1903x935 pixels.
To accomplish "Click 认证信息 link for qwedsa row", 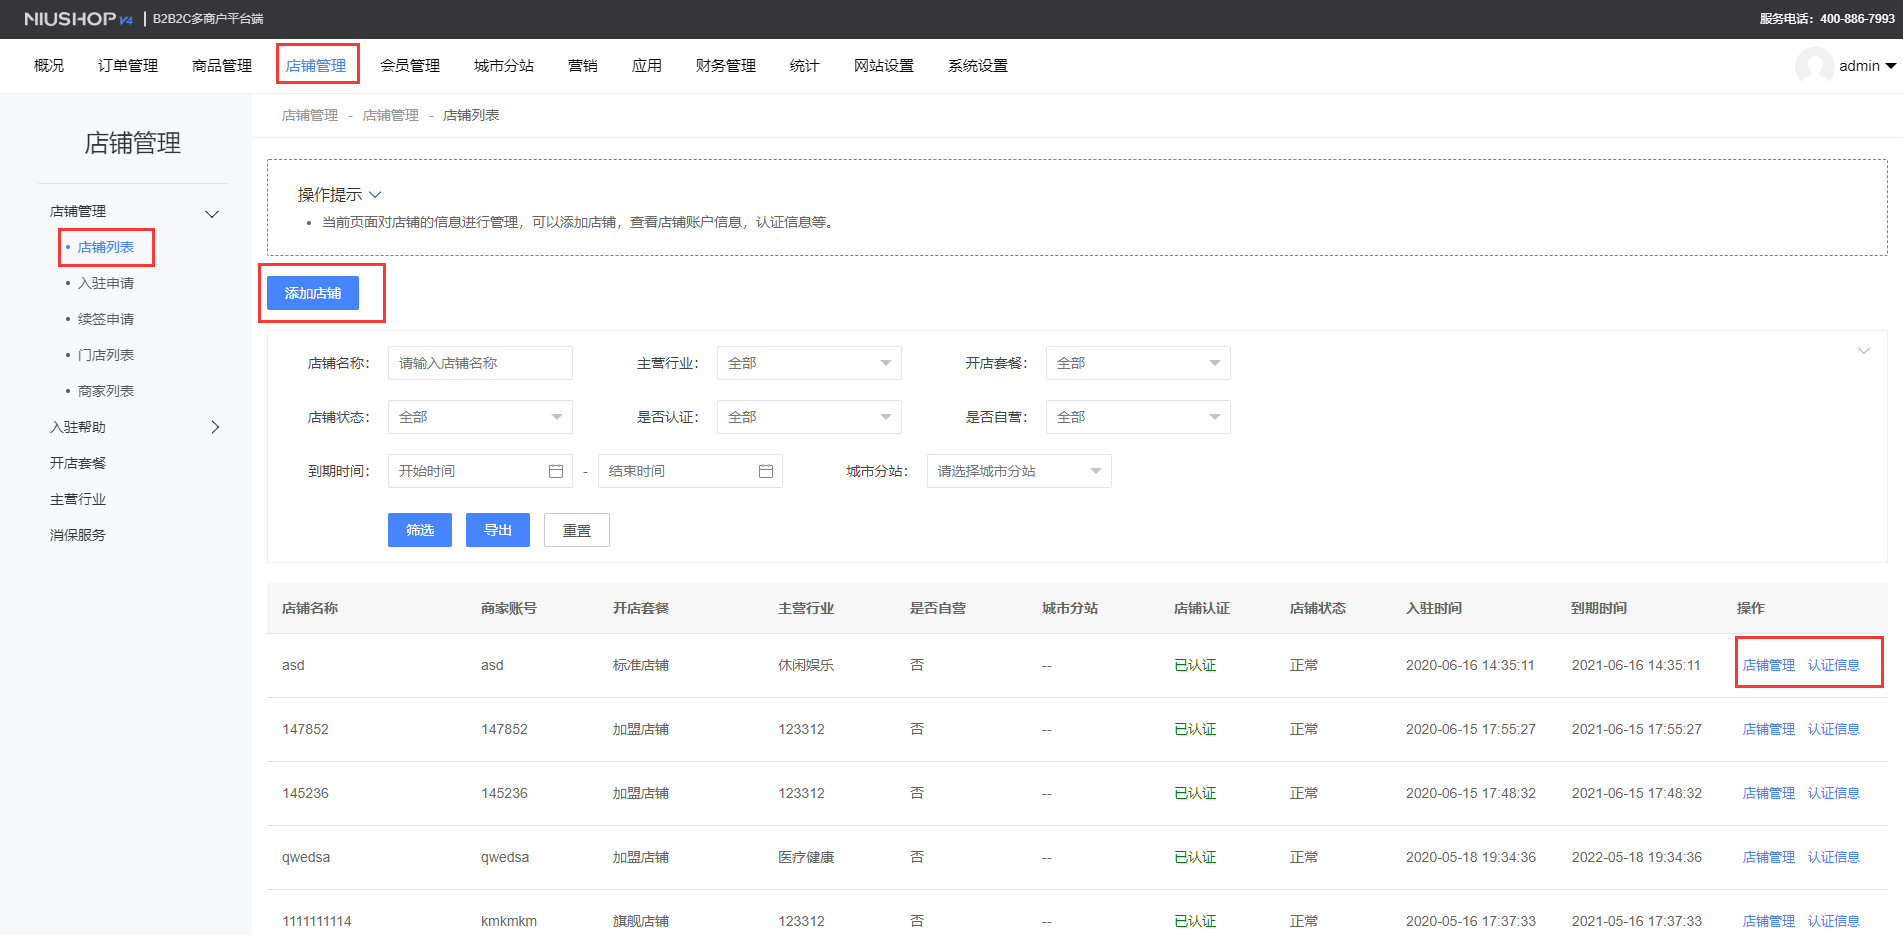I will tap(1834, 857).
